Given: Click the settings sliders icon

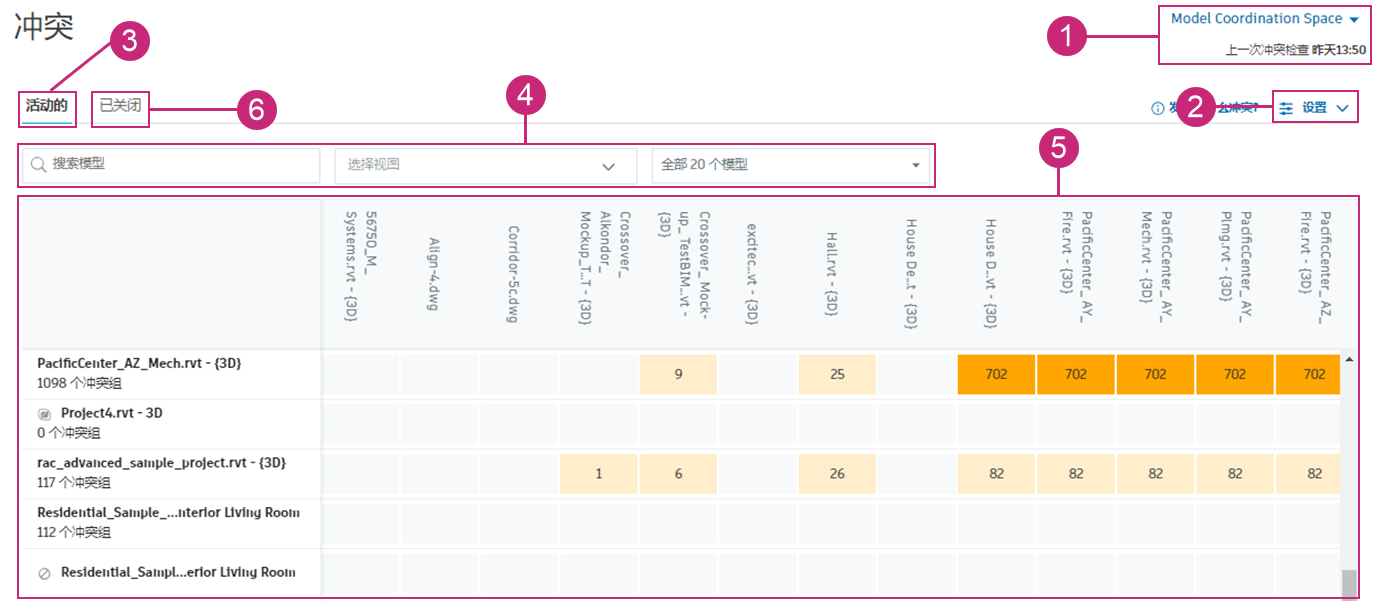Looking at the screenshot, I should (1287, 108).
